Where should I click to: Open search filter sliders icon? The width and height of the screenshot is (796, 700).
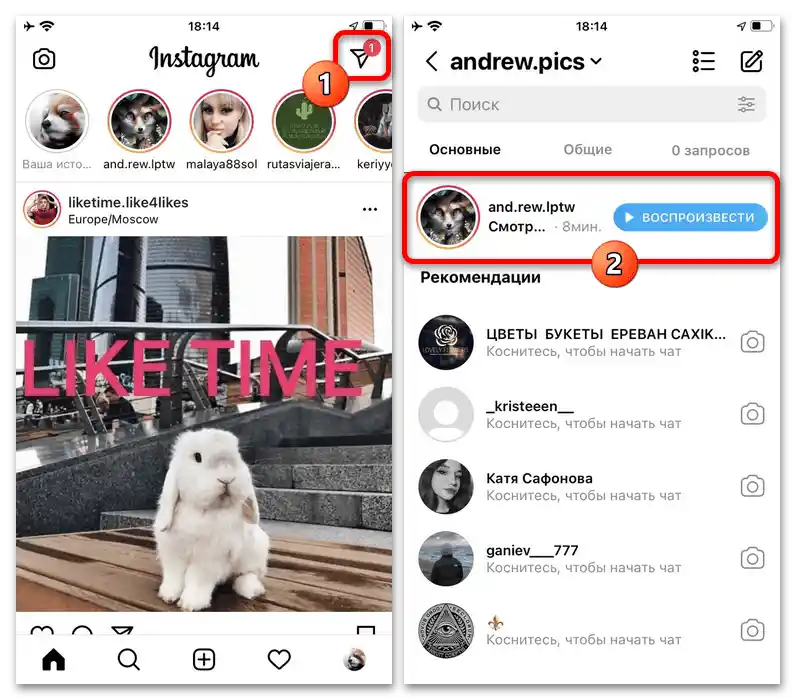[x=746, y=105]
